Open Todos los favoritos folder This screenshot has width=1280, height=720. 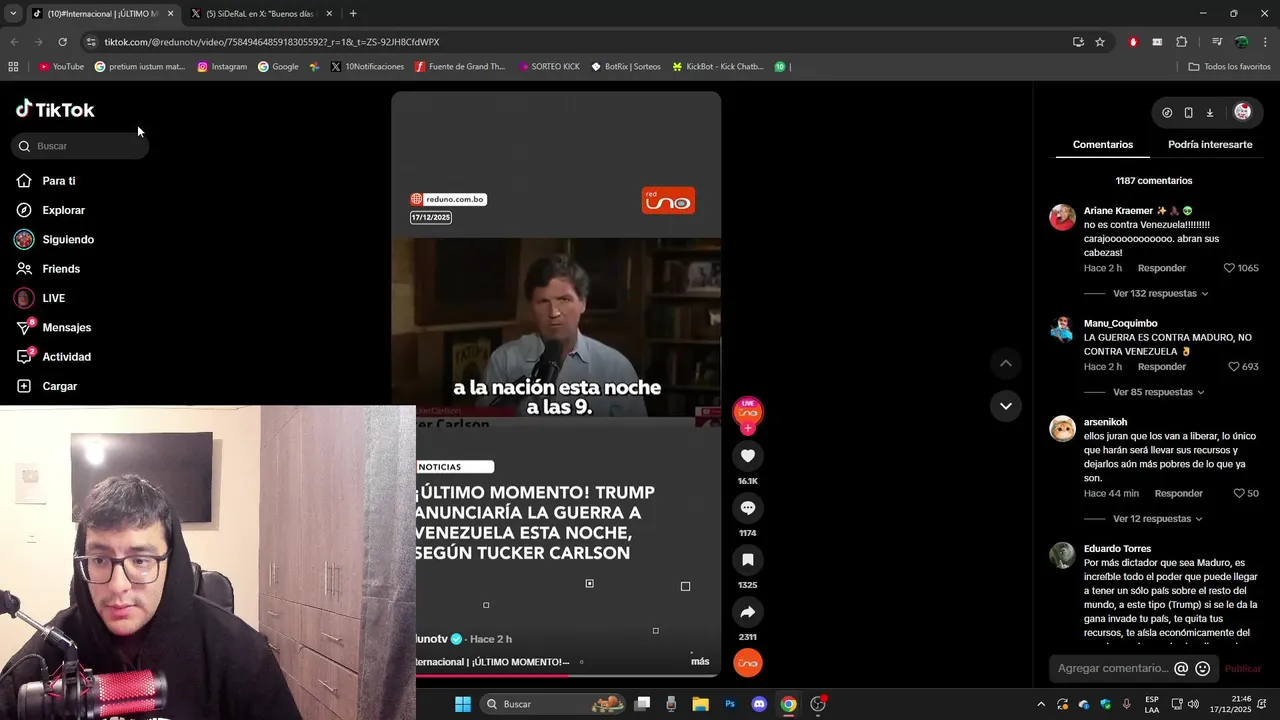click(x=1229, y=67)
